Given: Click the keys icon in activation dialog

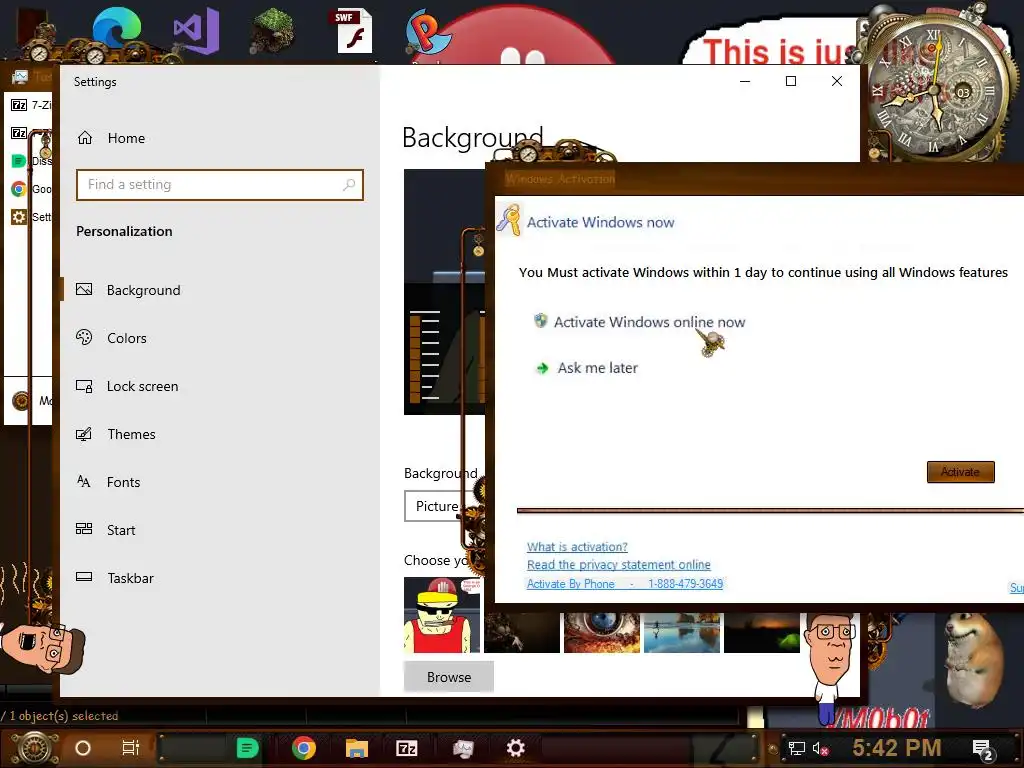Looking at the screenshot, I should [509, 220].
